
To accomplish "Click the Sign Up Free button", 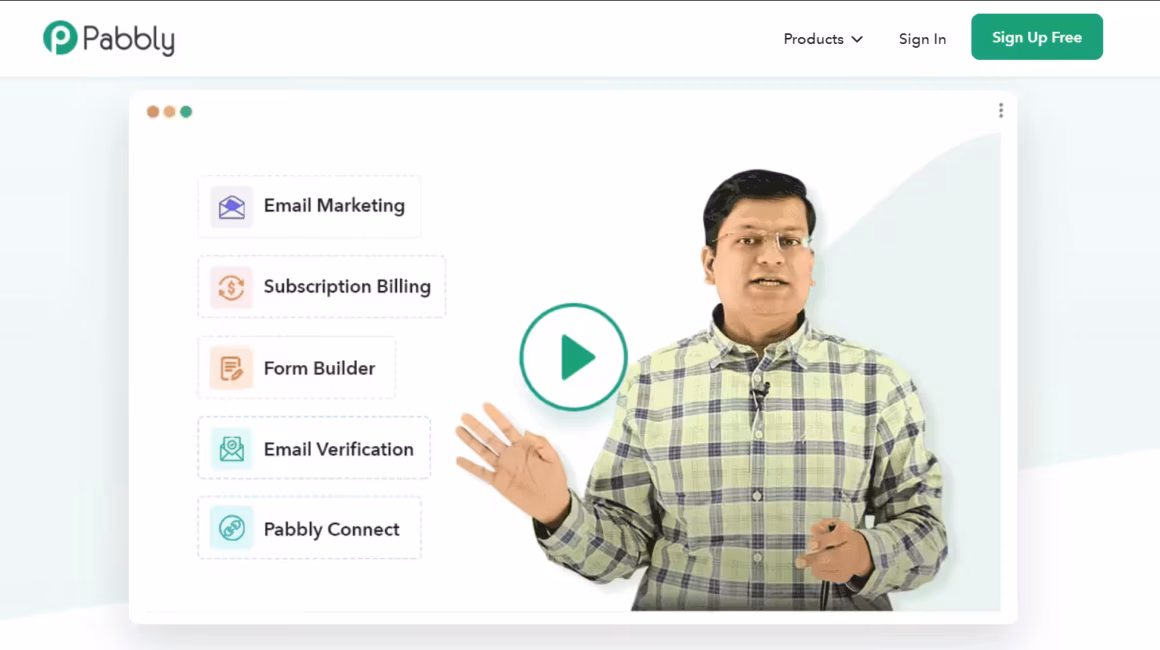I will (x=1036, y=36).
